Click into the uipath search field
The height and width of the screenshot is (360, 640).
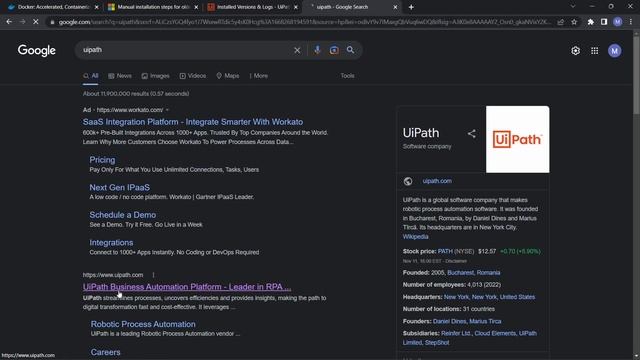tap(186, 50)
